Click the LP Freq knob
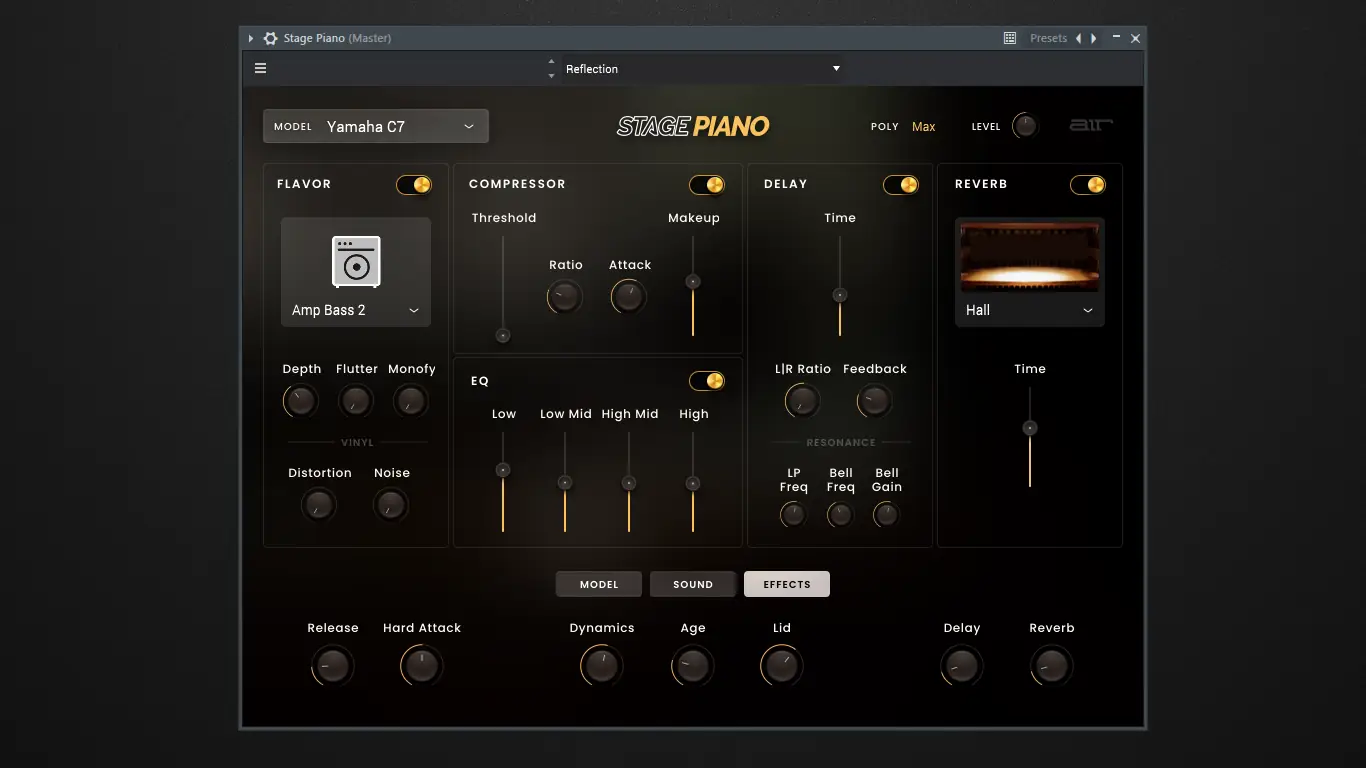This screenshot has width=1366, height=768. pos(793,515)
